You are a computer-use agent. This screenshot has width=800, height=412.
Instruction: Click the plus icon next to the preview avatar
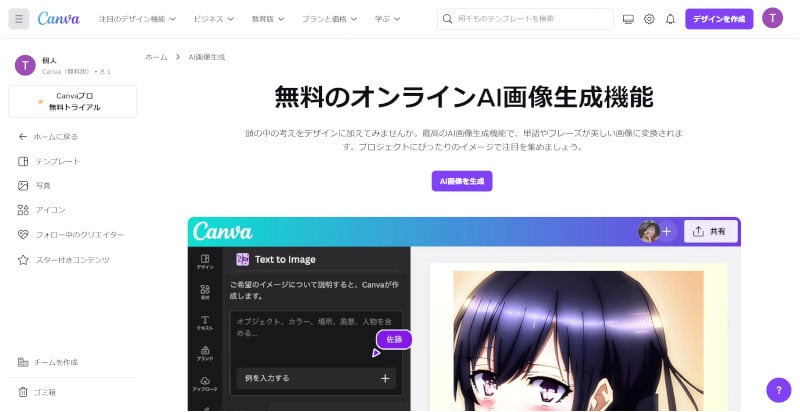point(666,231)
